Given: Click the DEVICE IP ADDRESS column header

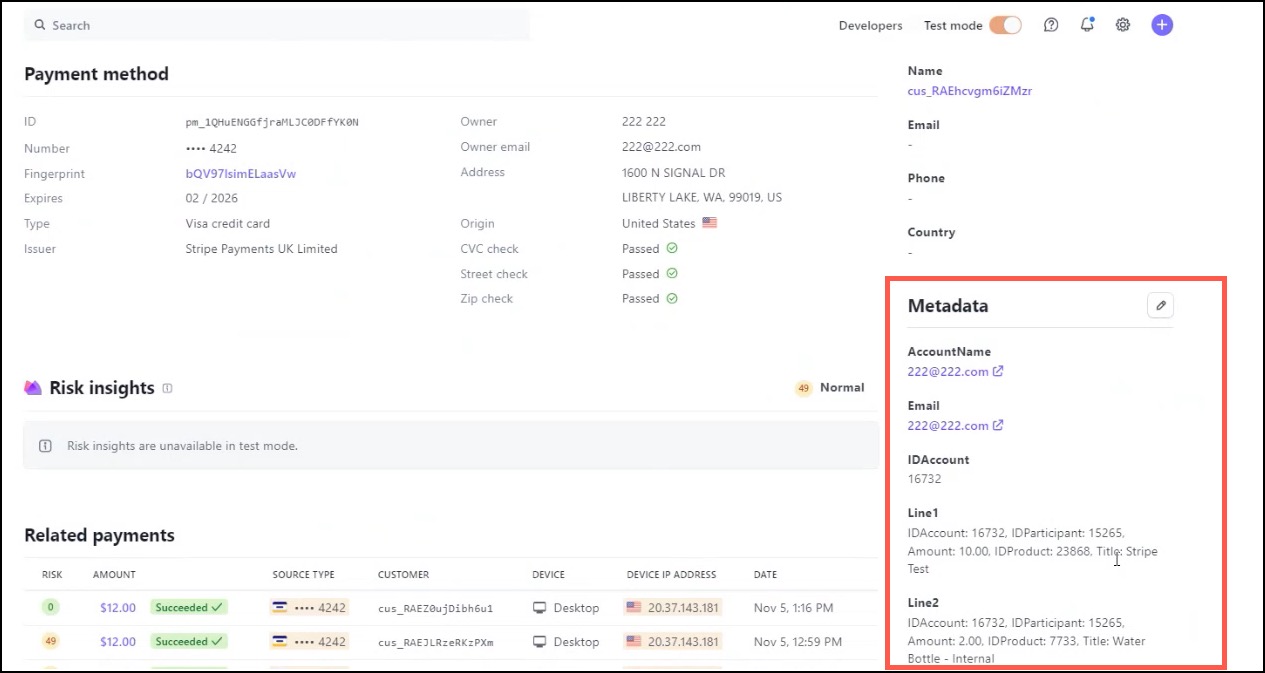Looking at the screenshot, I should coord(671,575).
